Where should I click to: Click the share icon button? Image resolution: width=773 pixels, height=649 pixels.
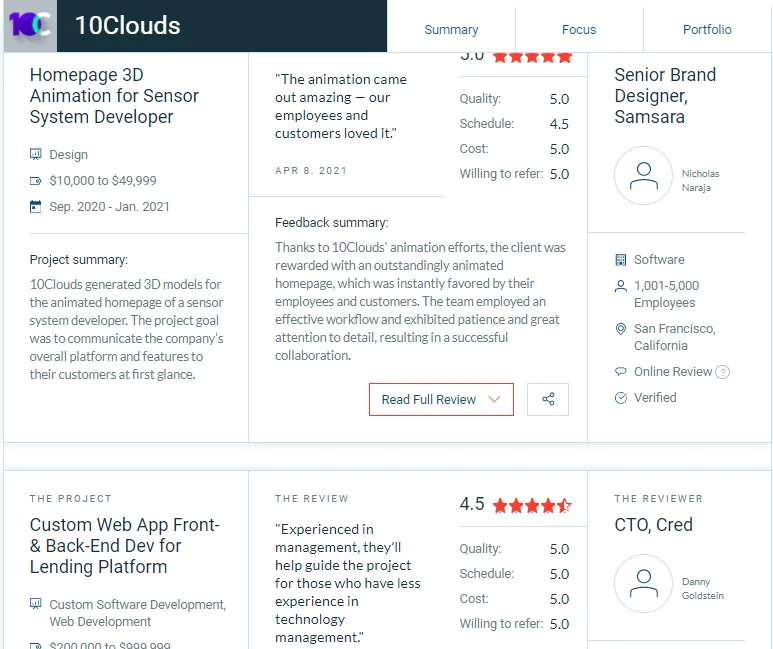548,399
